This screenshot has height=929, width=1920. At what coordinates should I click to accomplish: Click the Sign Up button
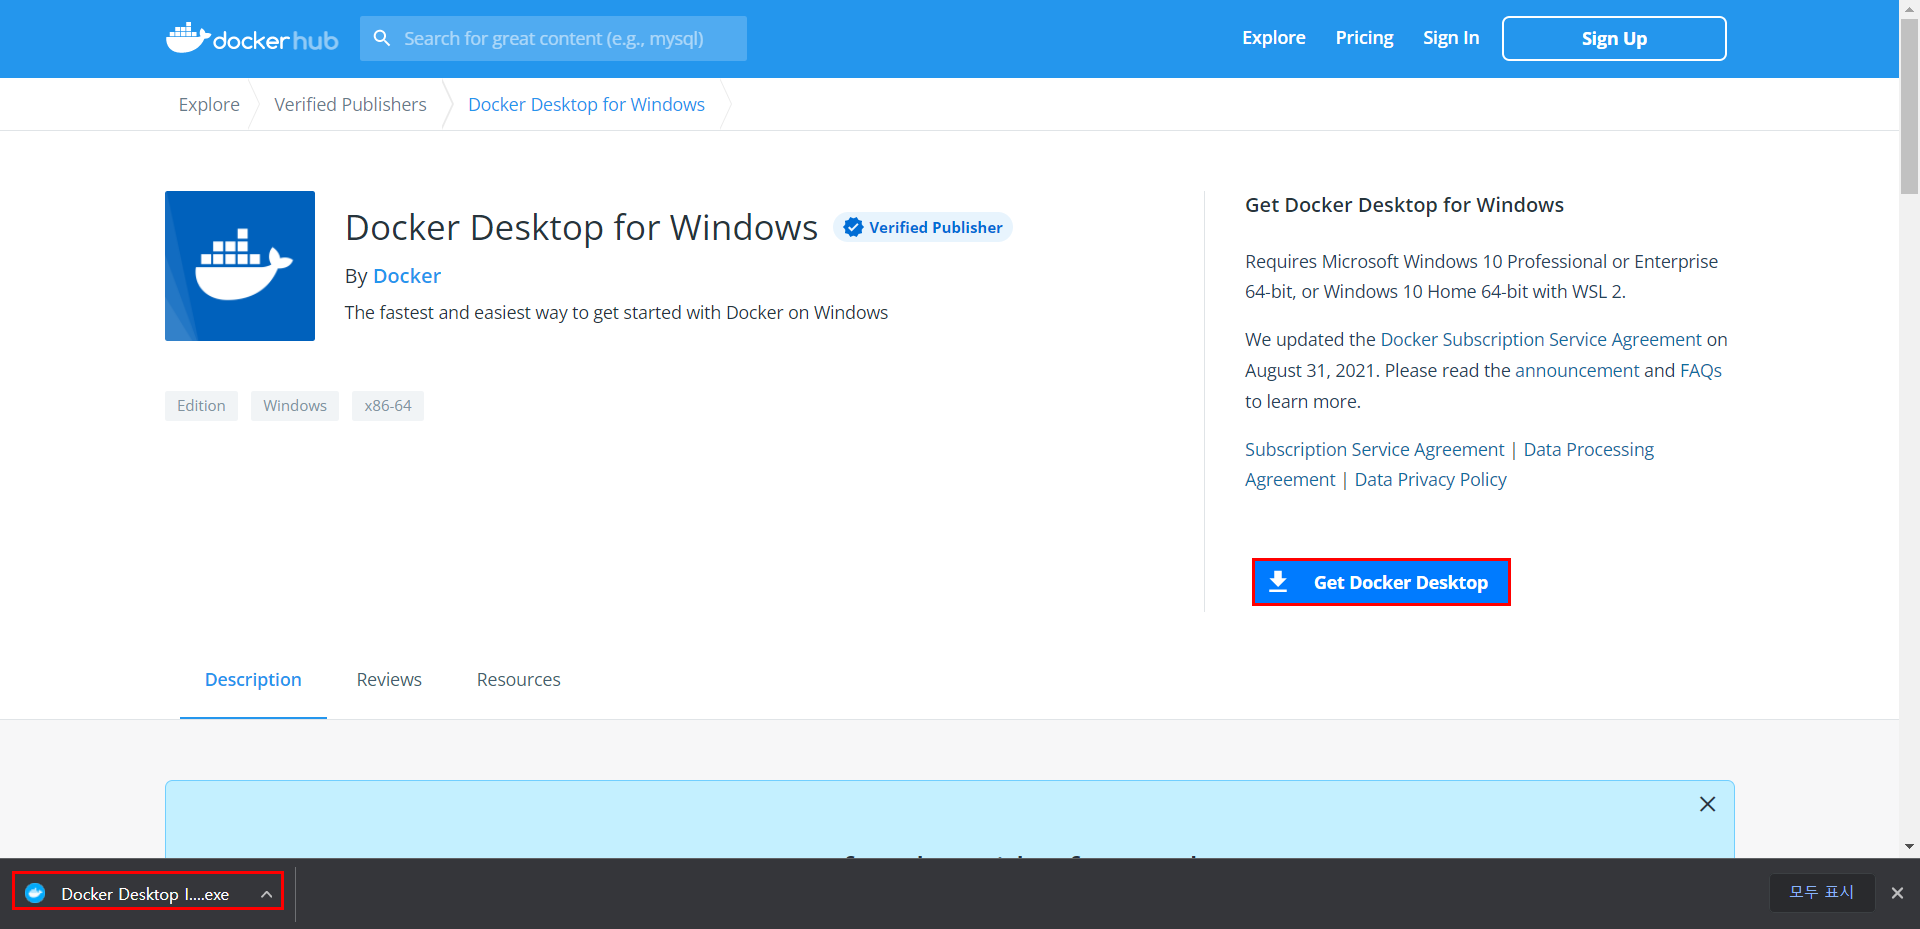tap(1614, 39)
